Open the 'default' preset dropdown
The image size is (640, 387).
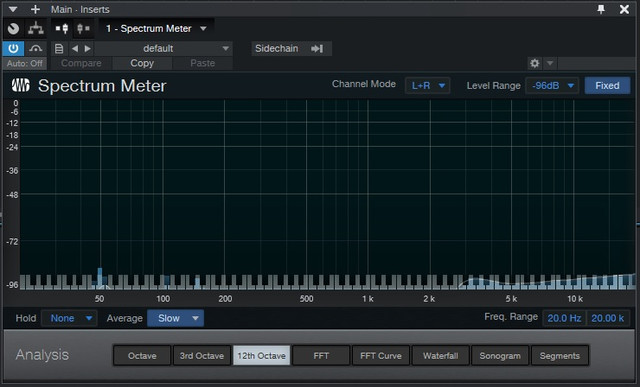click(x=163, y=49)
